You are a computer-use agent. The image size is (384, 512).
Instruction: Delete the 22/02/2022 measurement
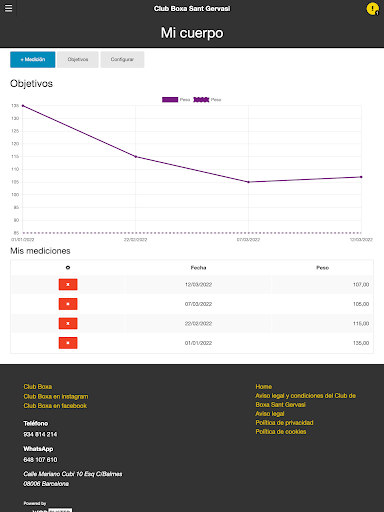click(68, 323)
